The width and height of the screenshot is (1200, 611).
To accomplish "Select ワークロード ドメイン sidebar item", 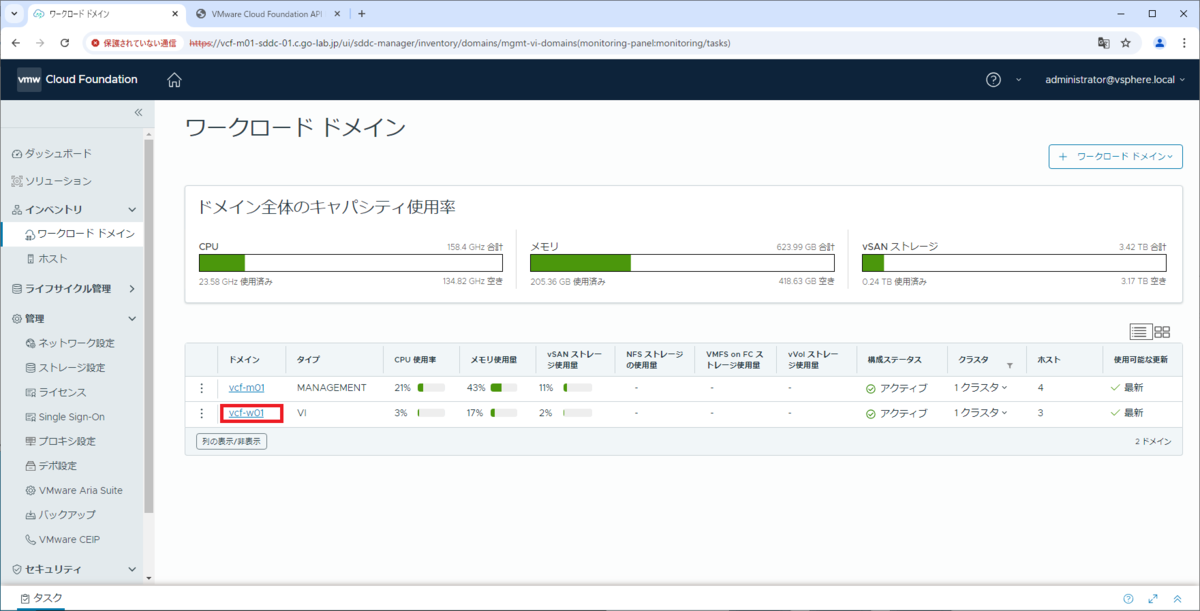I will pos(78,234).
